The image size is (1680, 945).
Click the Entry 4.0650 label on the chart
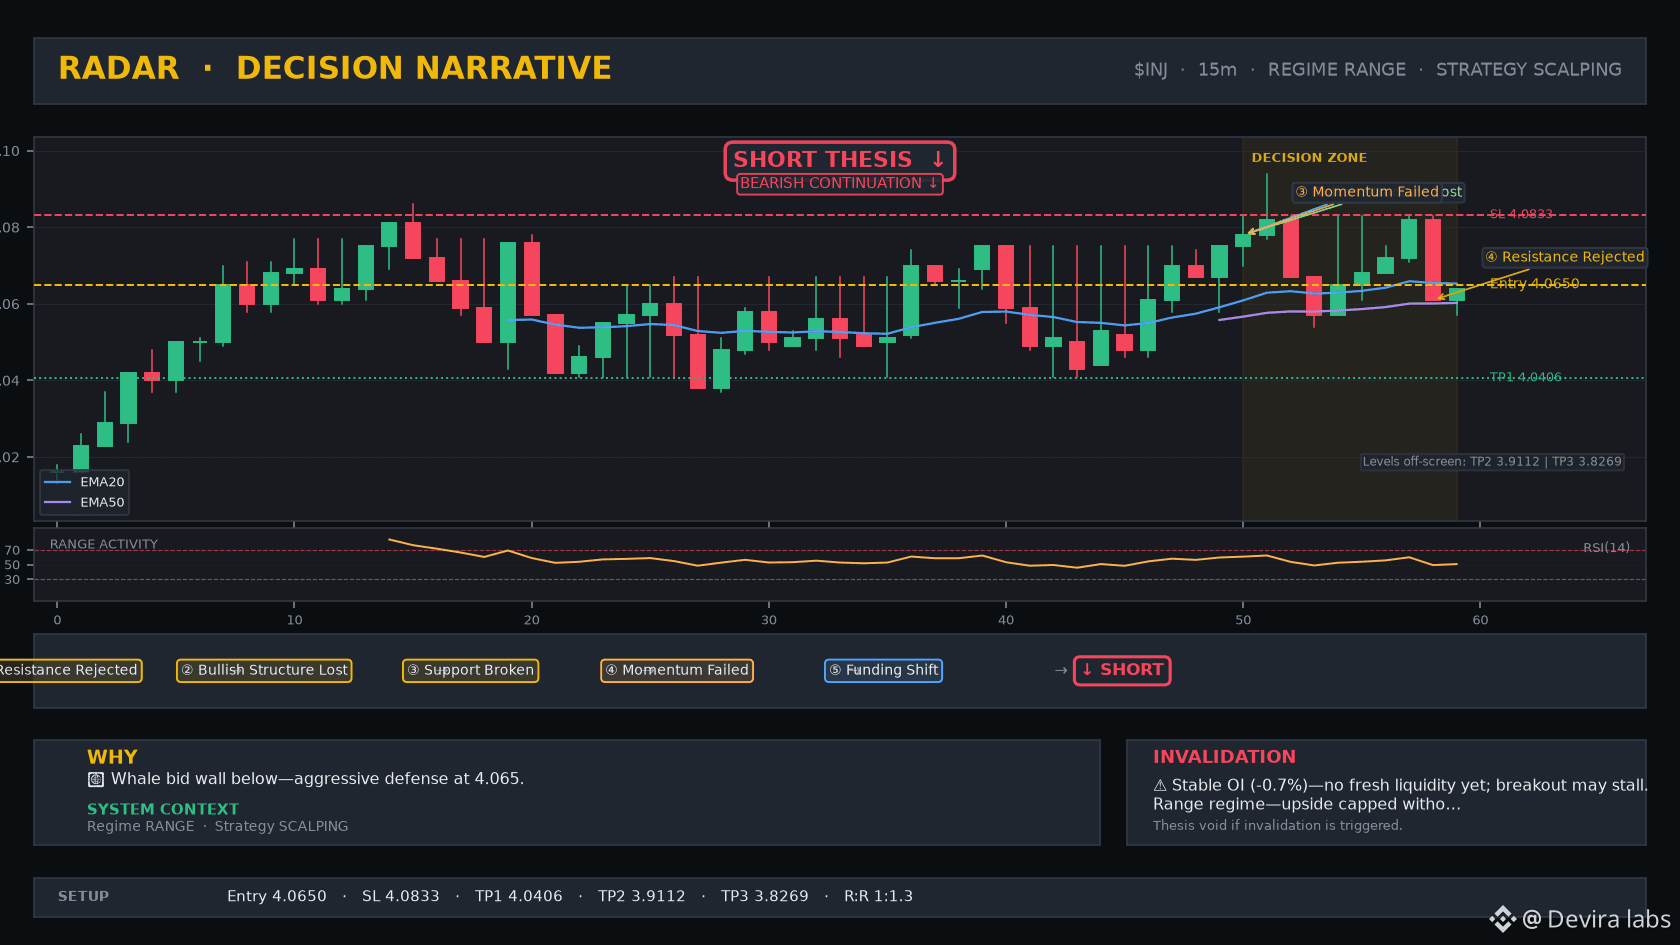[x=1534, y=283]
